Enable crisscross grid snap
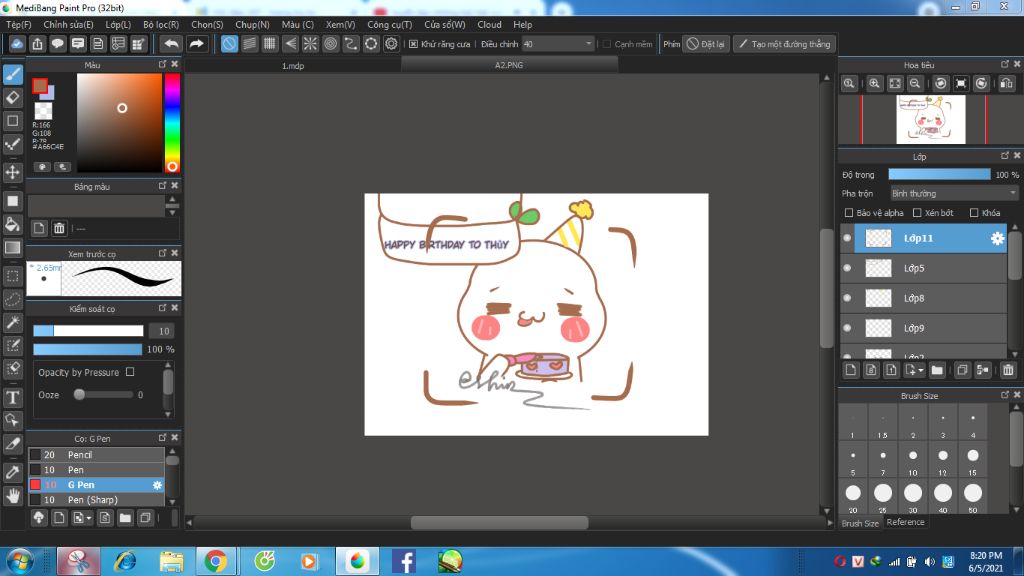Screen dimensions: 1024x576 pos(270,44)
